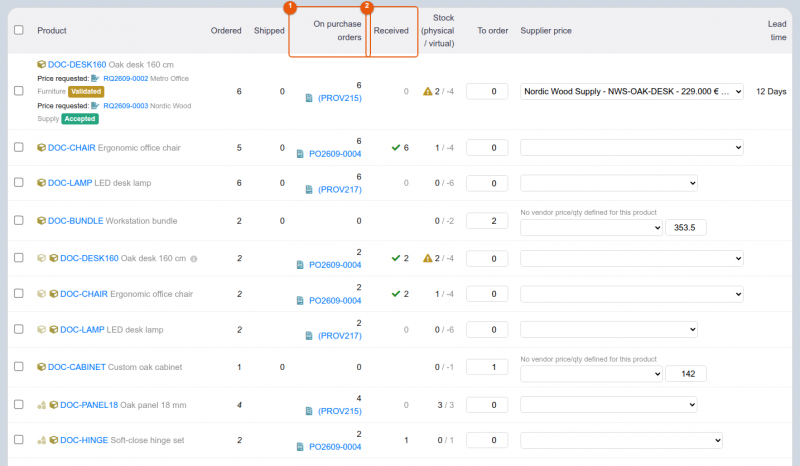800x466 pixels.
Task: Open supplier price dropdown in DOC-HINGE row
Action: tap(621, 440)
